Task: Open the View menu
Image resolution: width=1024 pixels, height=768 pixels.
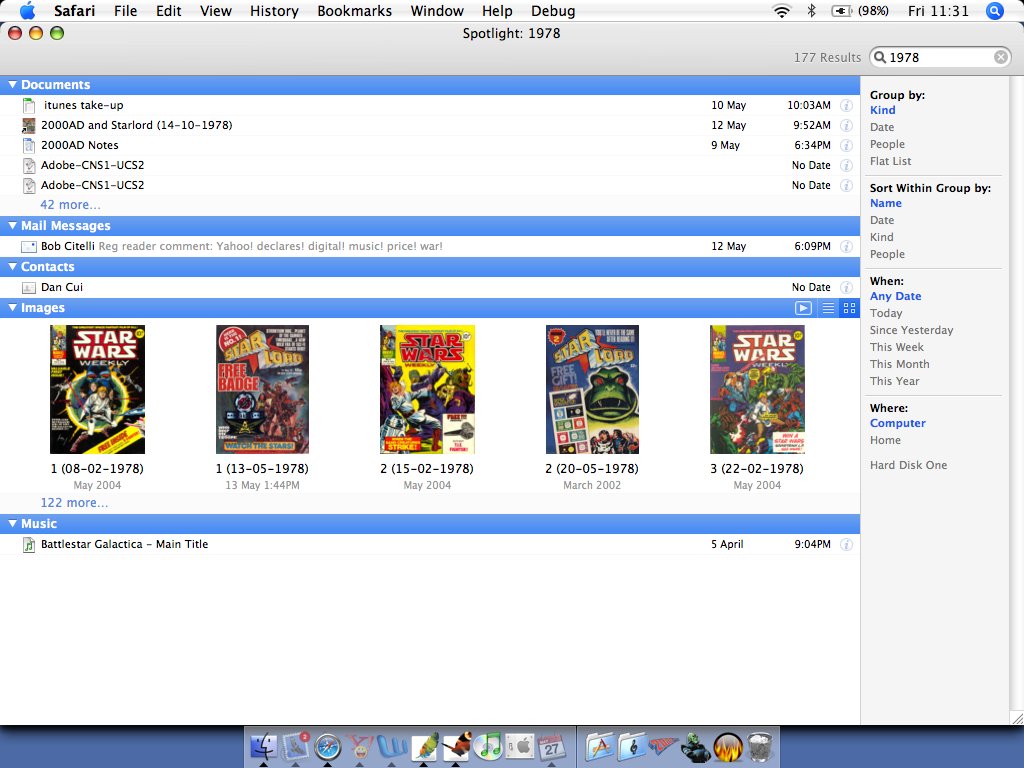Action: pyautogui.click(x=216, y=10)
